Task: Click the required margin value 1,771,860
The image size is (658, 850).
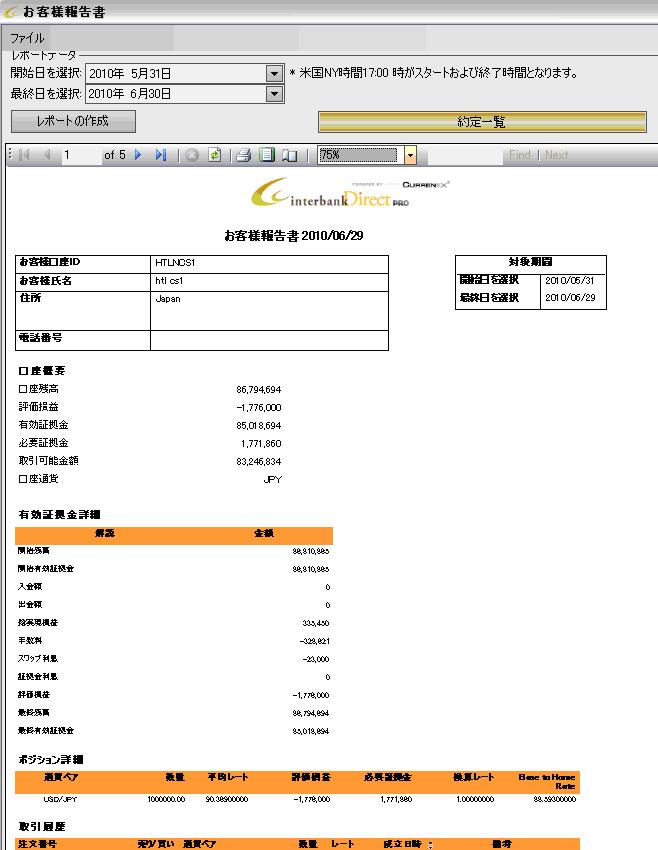Action: (261, 443)
